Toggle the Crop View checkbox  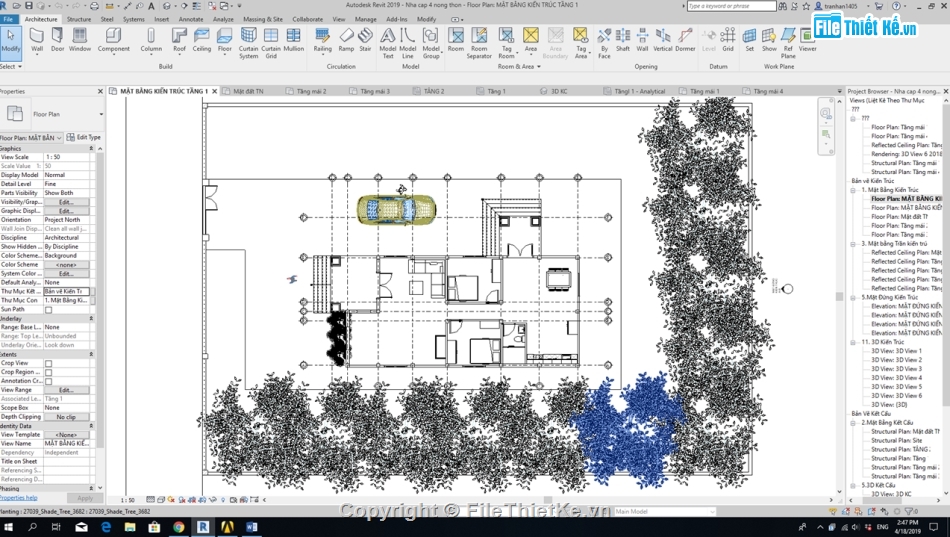tap(49, 364)
